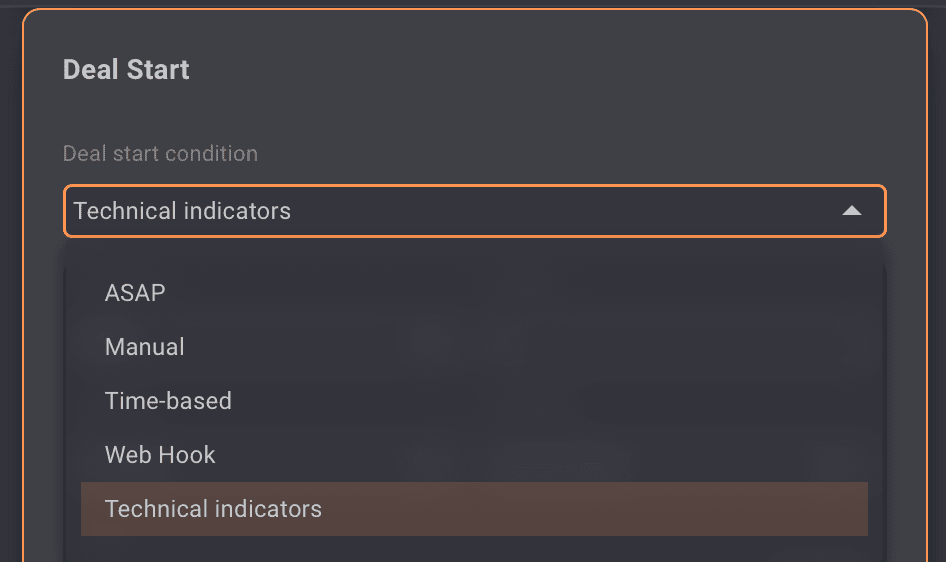Select ASAP from the dropdown list
Screen dimensions: 946x562
[x=135, y=293]
